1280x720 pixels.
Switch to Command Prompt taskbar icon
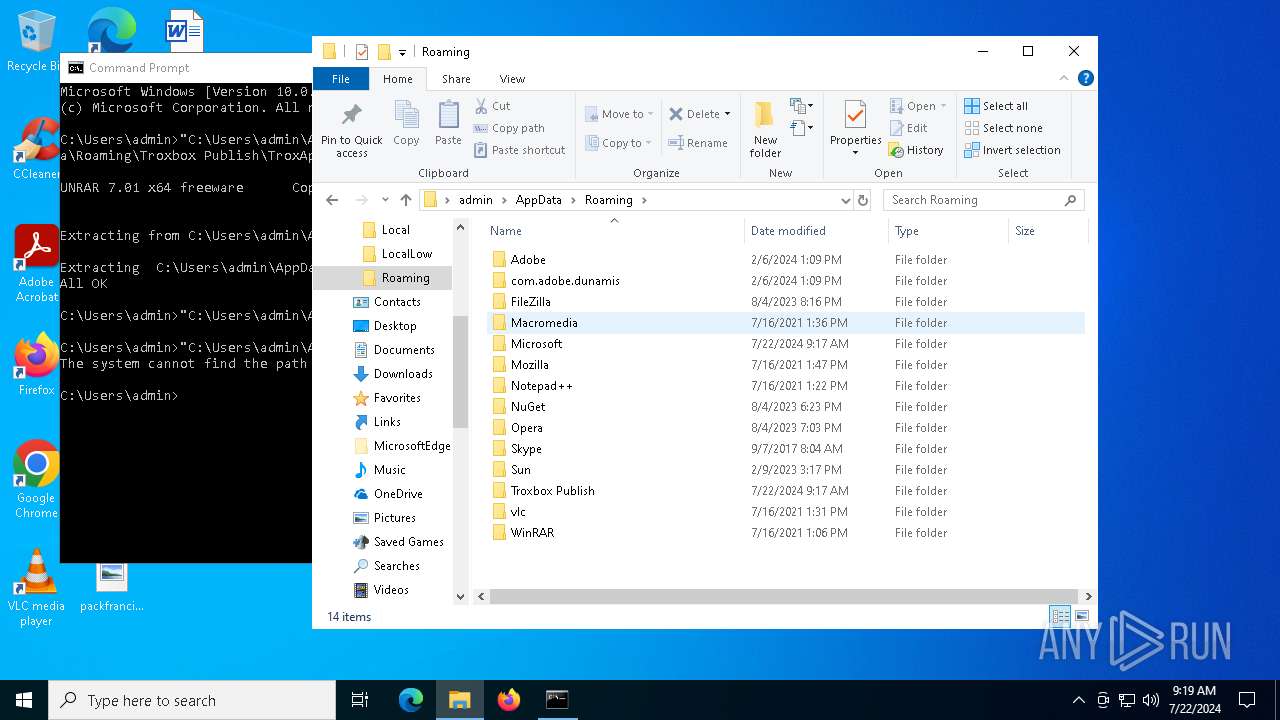(557, 700)
